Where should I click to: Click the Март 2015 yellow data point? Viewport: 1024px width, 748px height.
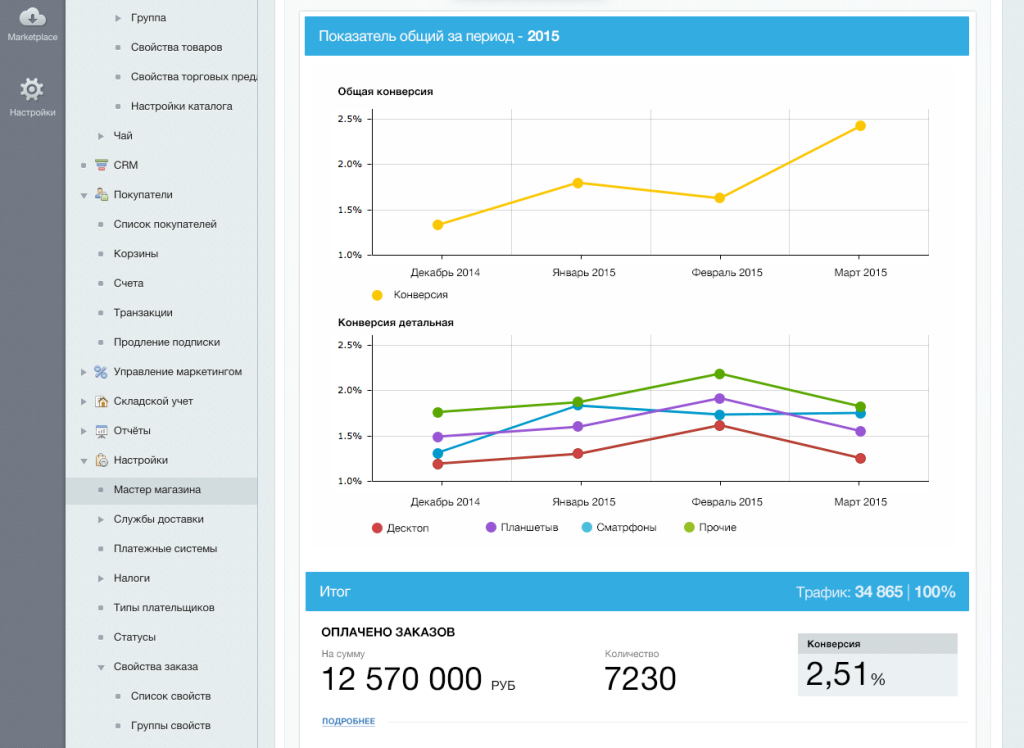pos(860,126)
